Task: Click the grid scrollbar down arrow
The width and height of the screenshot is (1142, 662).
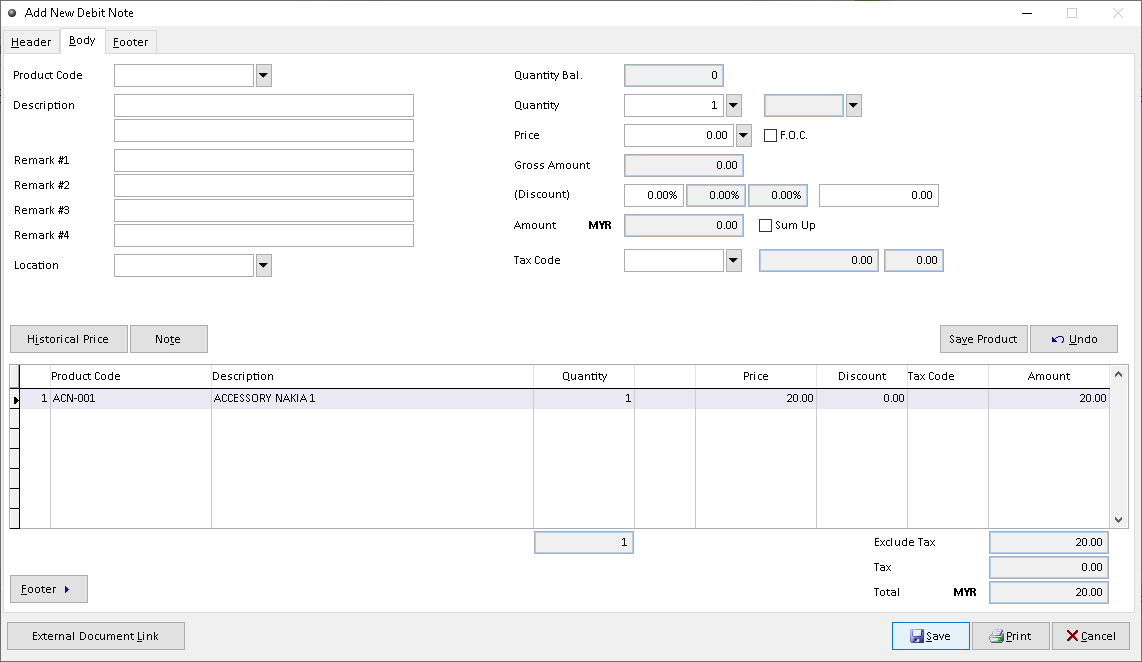Action: 1118,520
